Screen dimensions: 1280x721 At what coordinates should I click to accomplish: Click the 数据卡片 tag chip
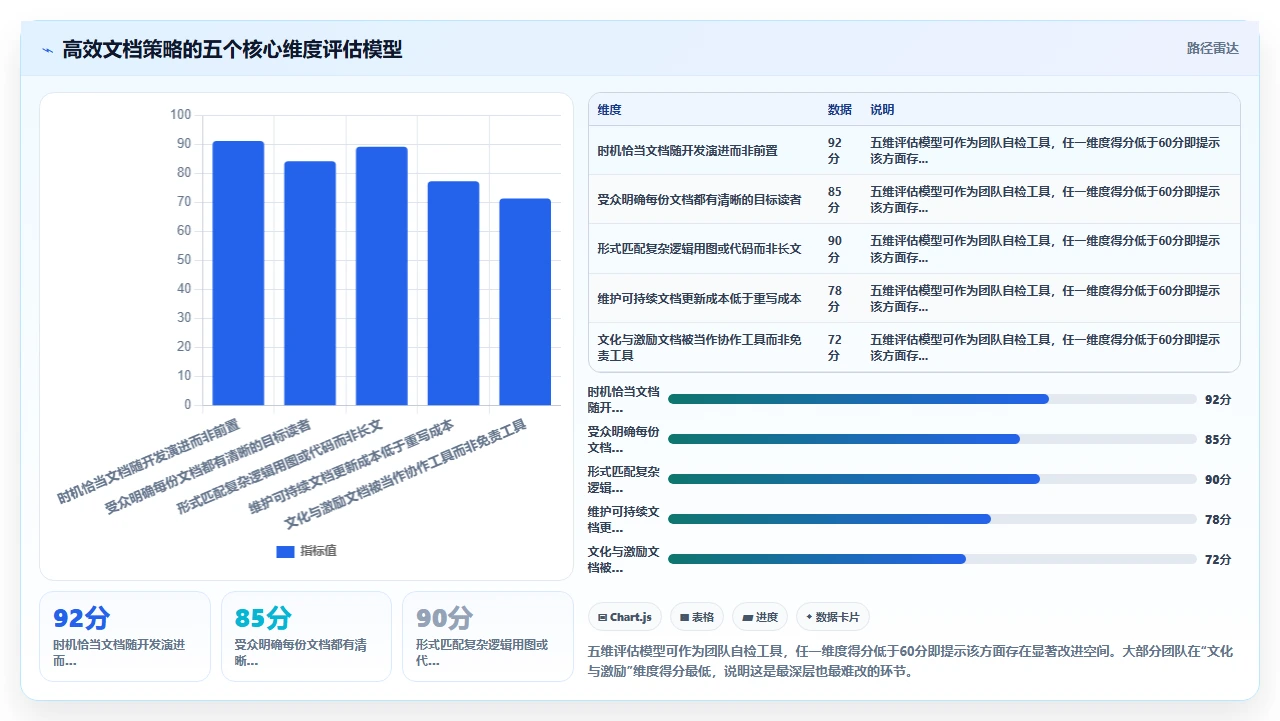[x=833, y=617]
